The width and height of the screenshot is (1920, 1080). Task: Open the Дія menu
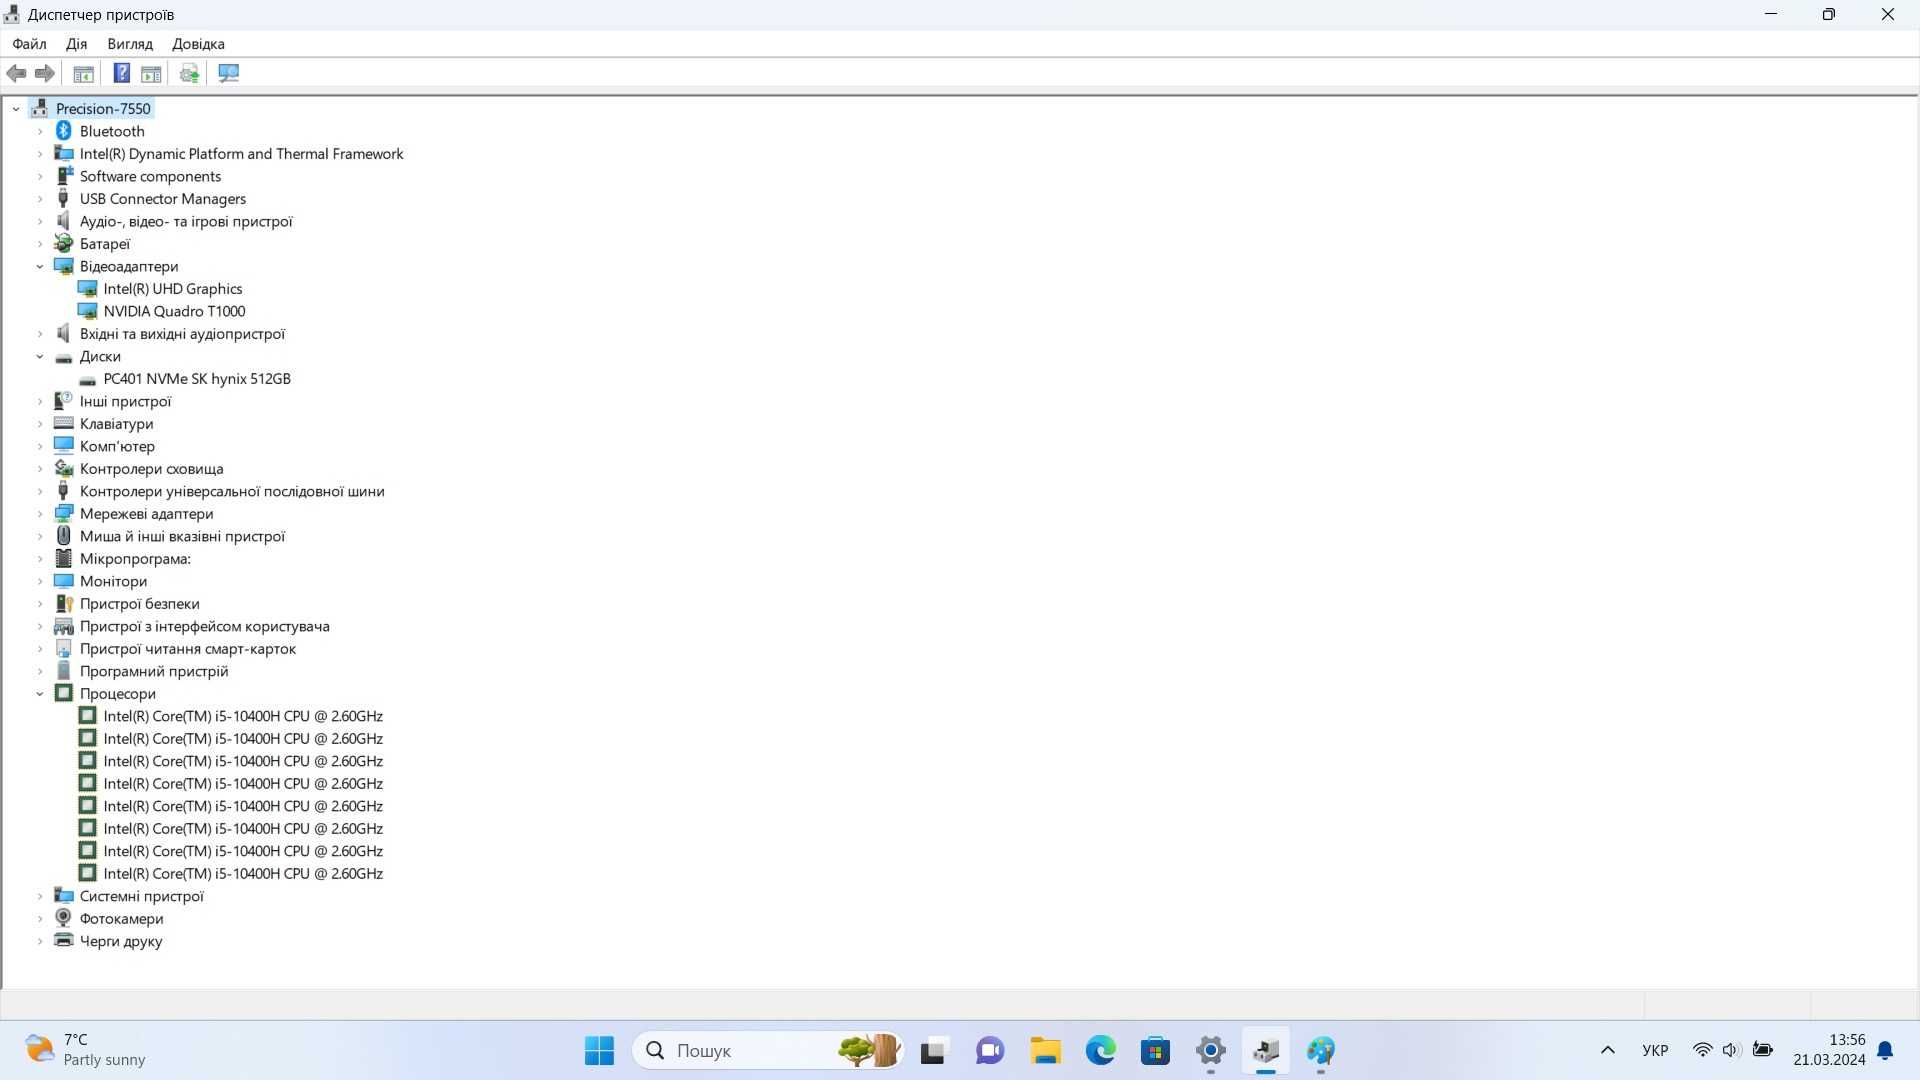[x=76, y=44]
